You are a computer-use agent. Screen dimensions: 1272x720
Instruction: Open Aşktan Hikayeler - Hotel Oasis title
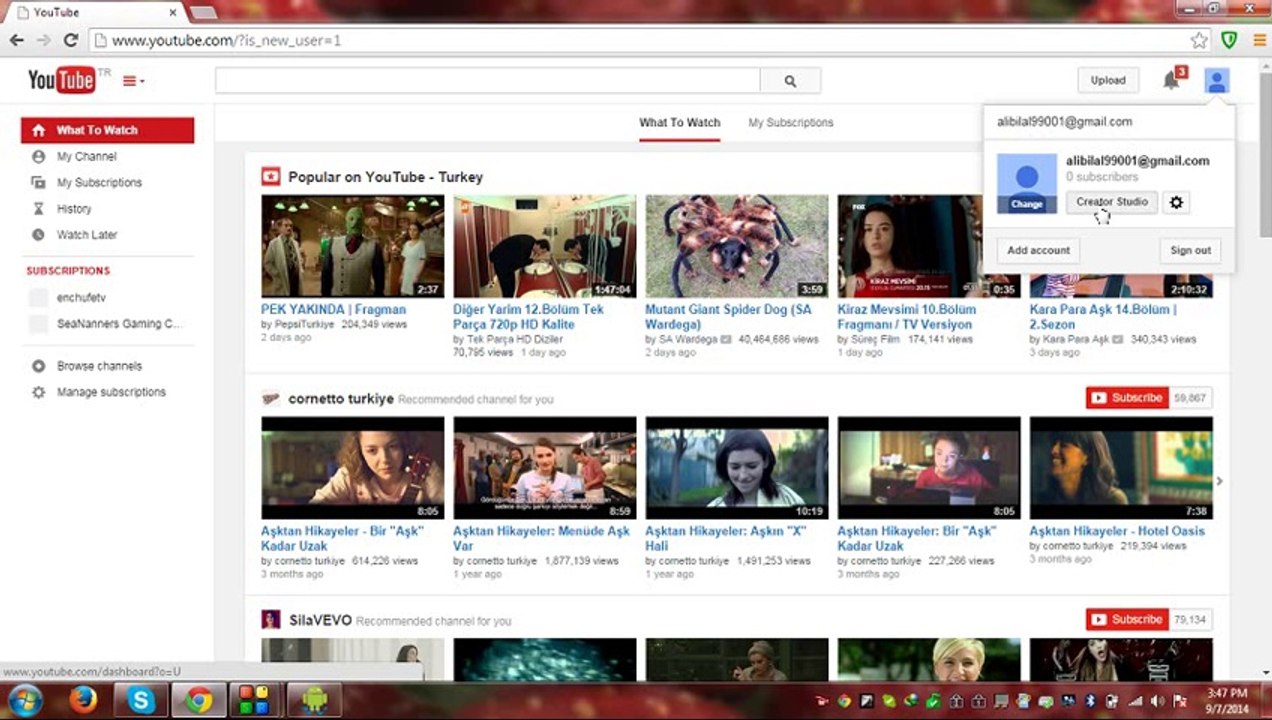point(1117,531)
